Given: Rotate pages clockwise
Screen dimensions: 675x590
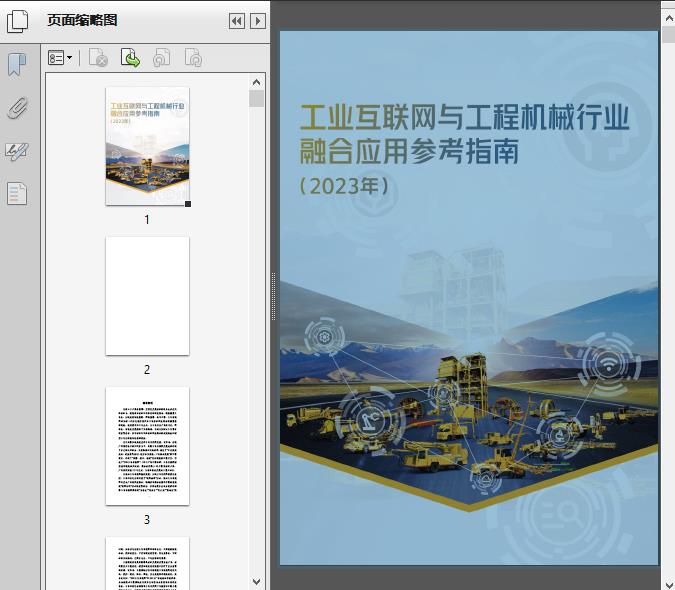Looking at the screenshot, I should click(x=193, y=58).
